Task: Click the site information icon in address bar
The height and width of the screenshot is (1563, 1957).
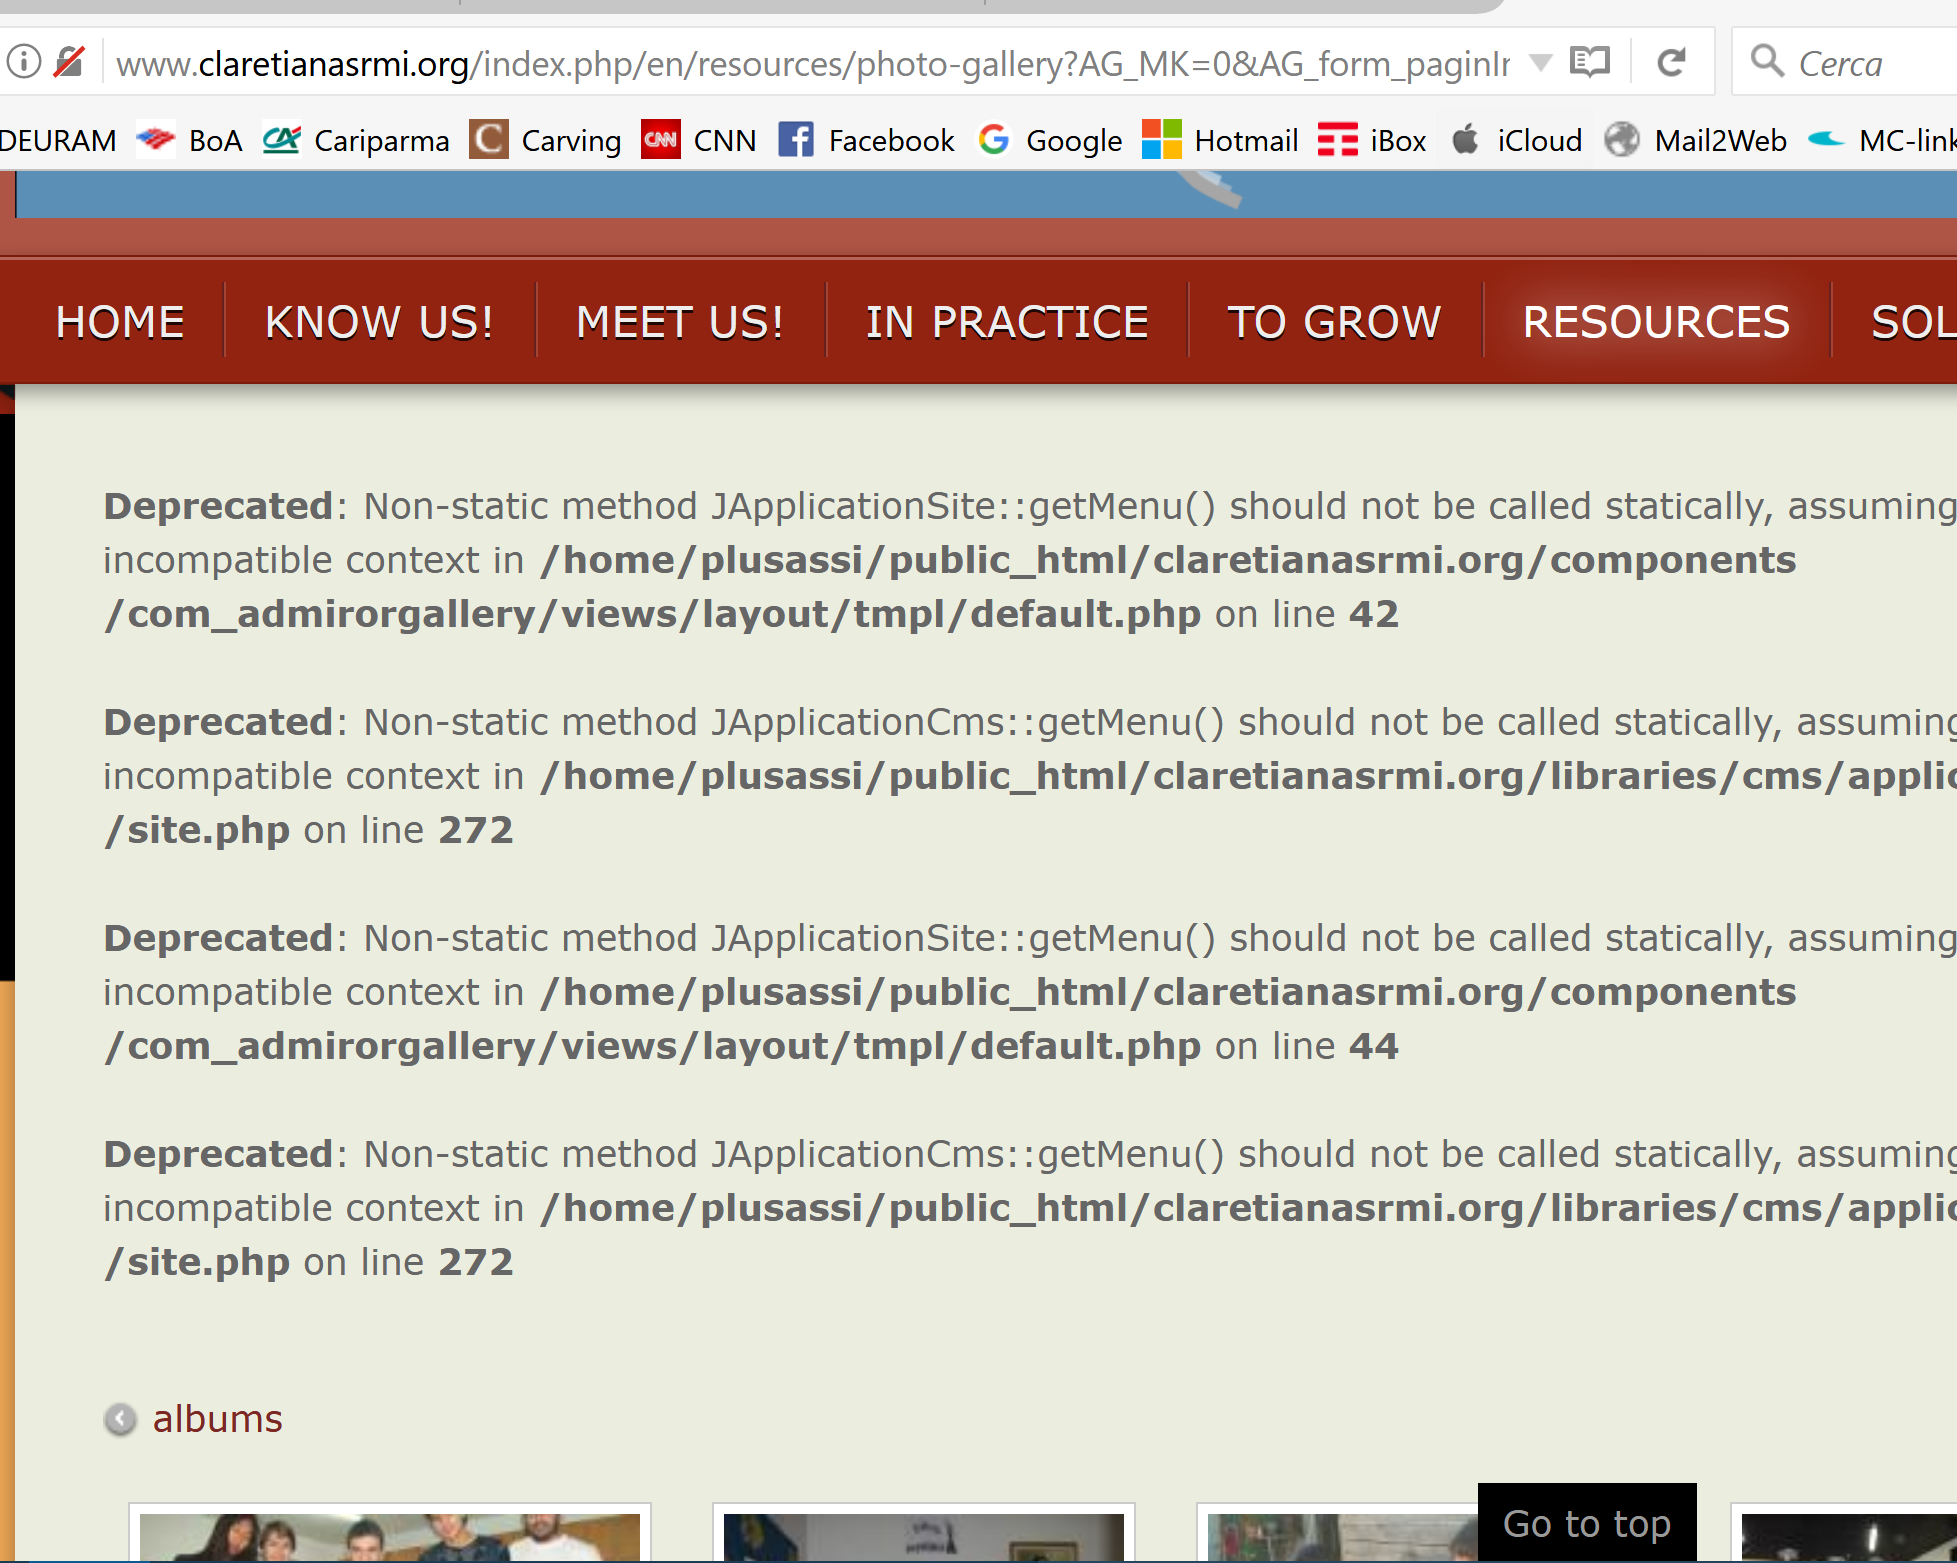Action: pyautogui.click(x=24, y=62)
